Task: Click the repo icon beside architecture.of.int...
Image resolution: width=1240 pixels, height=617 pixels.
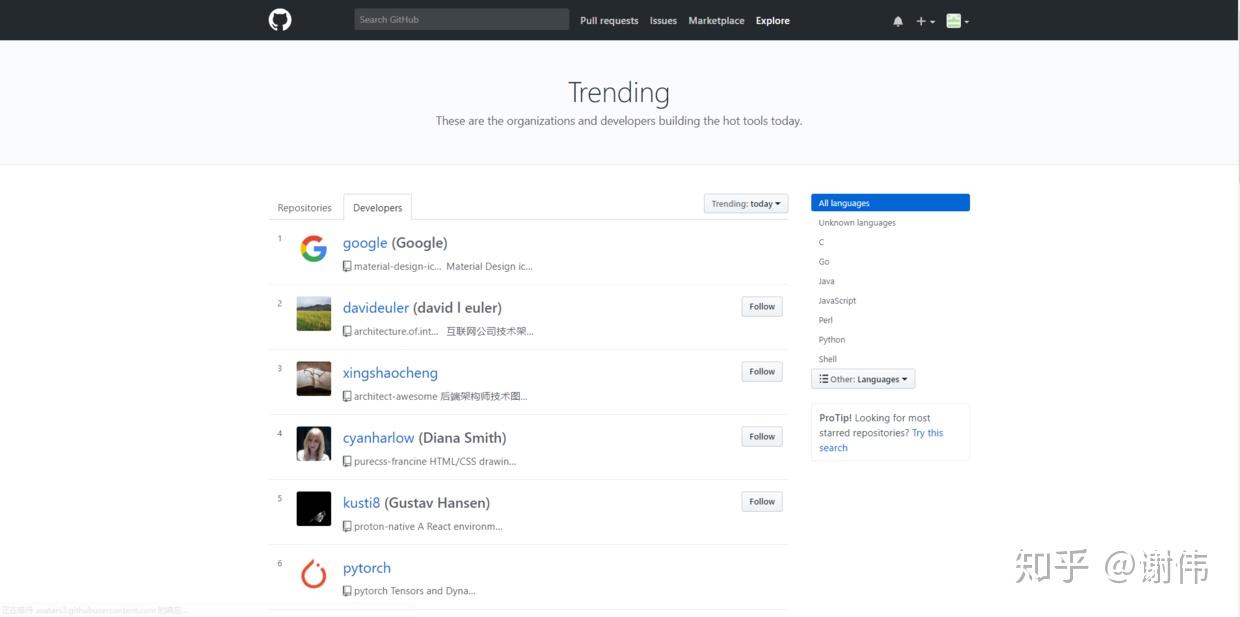Action: 347,332
